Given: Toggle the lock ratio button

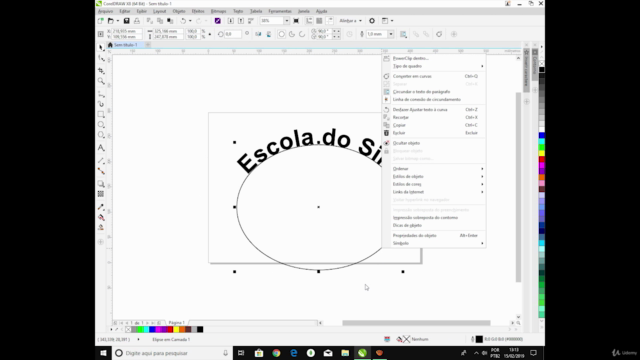Looking at the screenshot, I should point(210,34).
